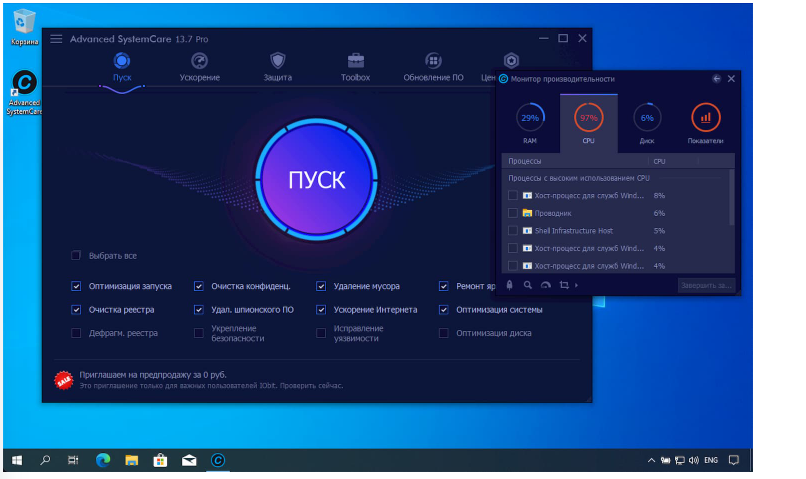Show the RAM 29% gauge tab
806x479 pixels.
click(x=530, y=124)
